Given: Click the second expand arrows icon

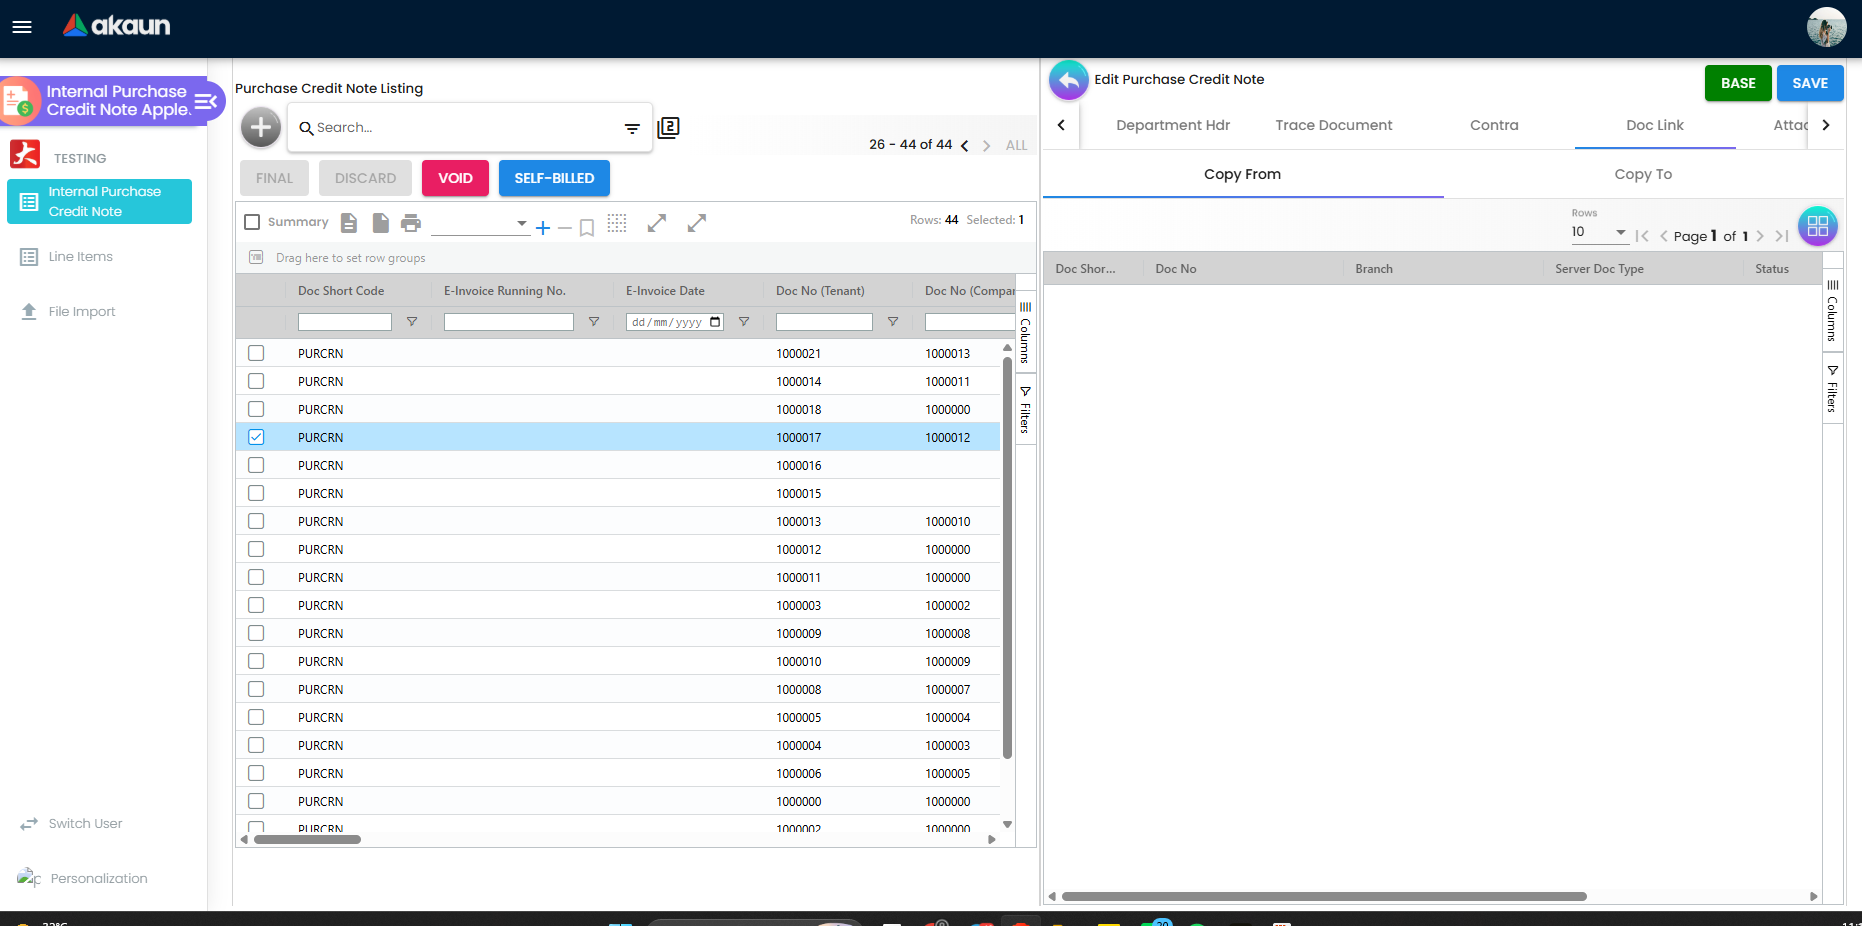Looking at the screenshot, I should [x=697, y=223].
